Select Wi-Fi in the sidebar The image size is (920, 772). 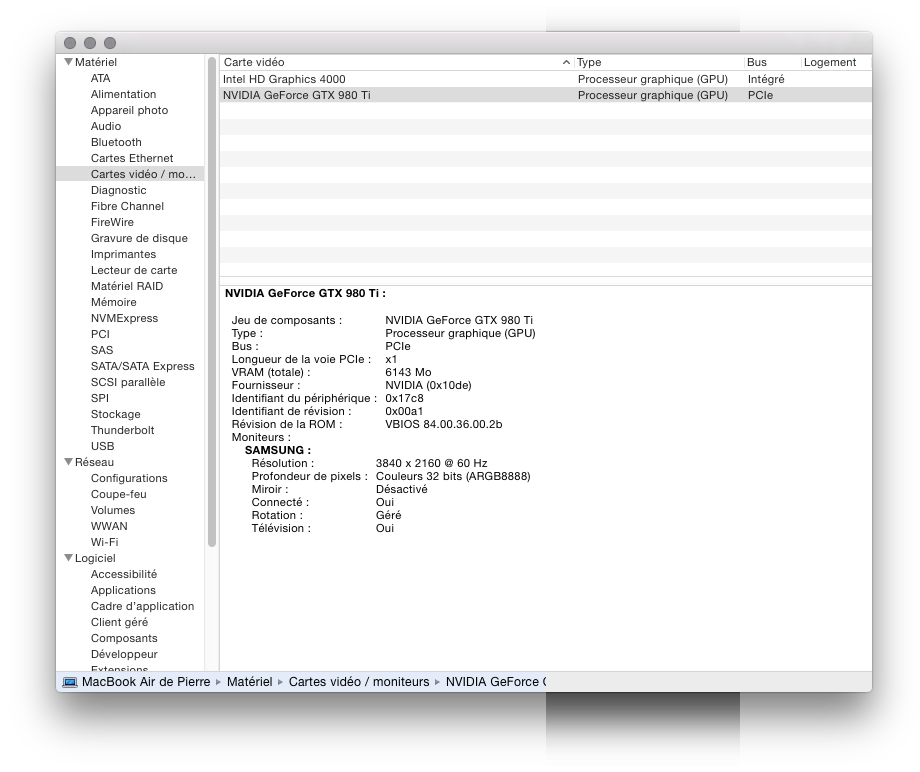104,542
